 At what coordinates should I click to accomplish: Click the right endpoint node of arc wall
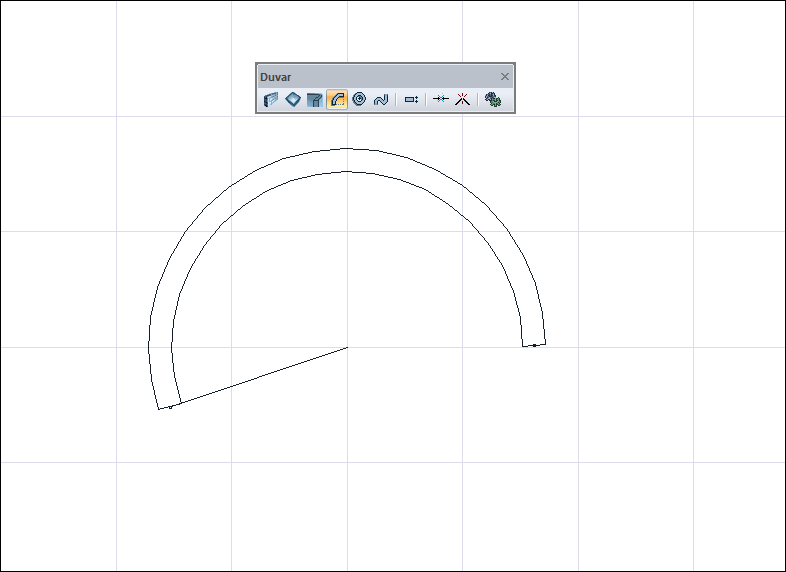point(534,345)
